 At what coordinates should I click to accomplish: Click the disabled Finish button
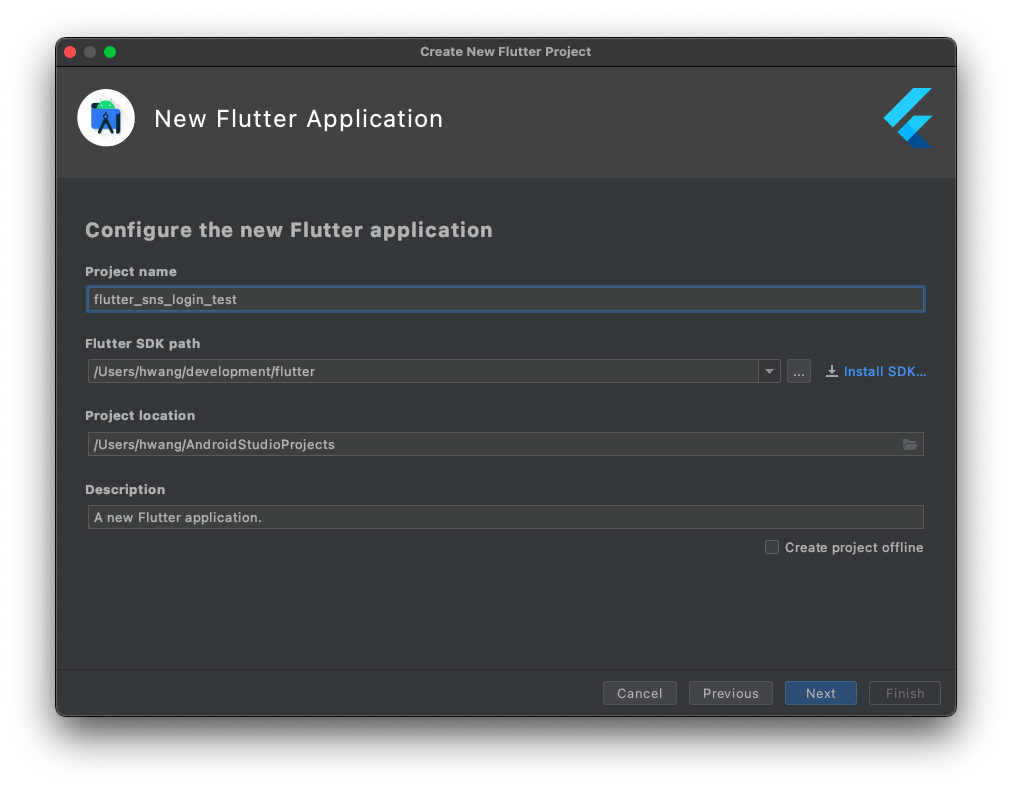pyautogui.click(x=904, y=693)
